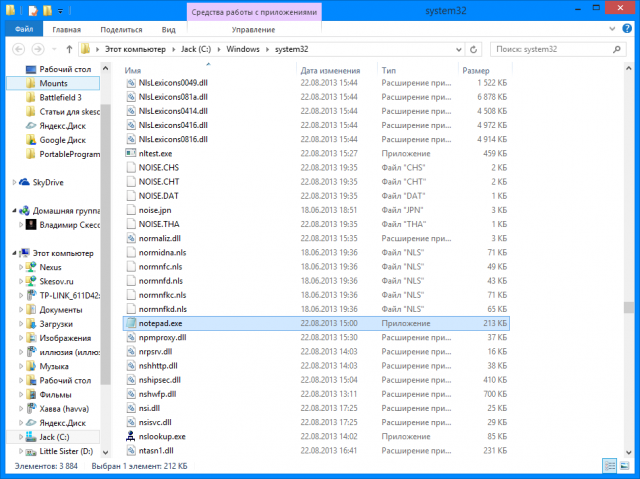This screenshot has width=640, height=479.
Task: Sort by the Размер column header
Action: click(485, 70)
